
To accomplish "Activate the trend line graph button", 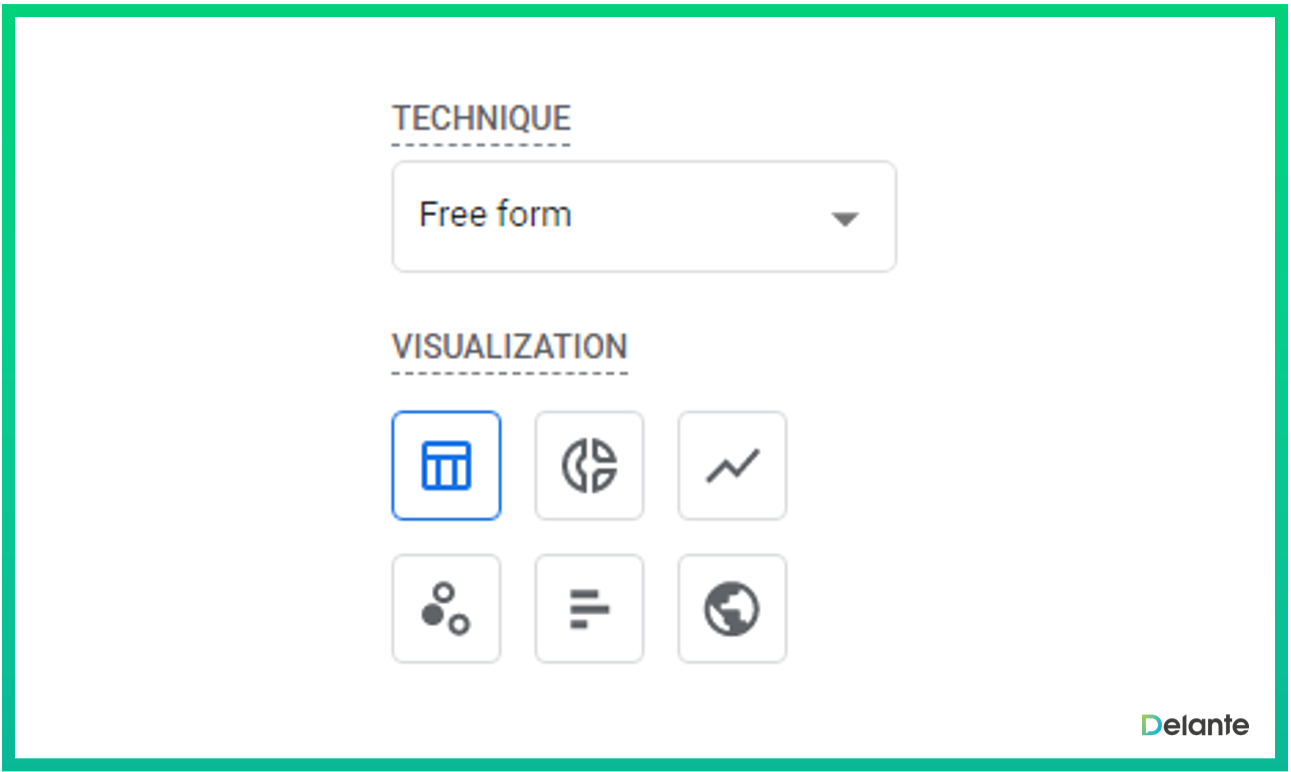I will pos(732,466).
